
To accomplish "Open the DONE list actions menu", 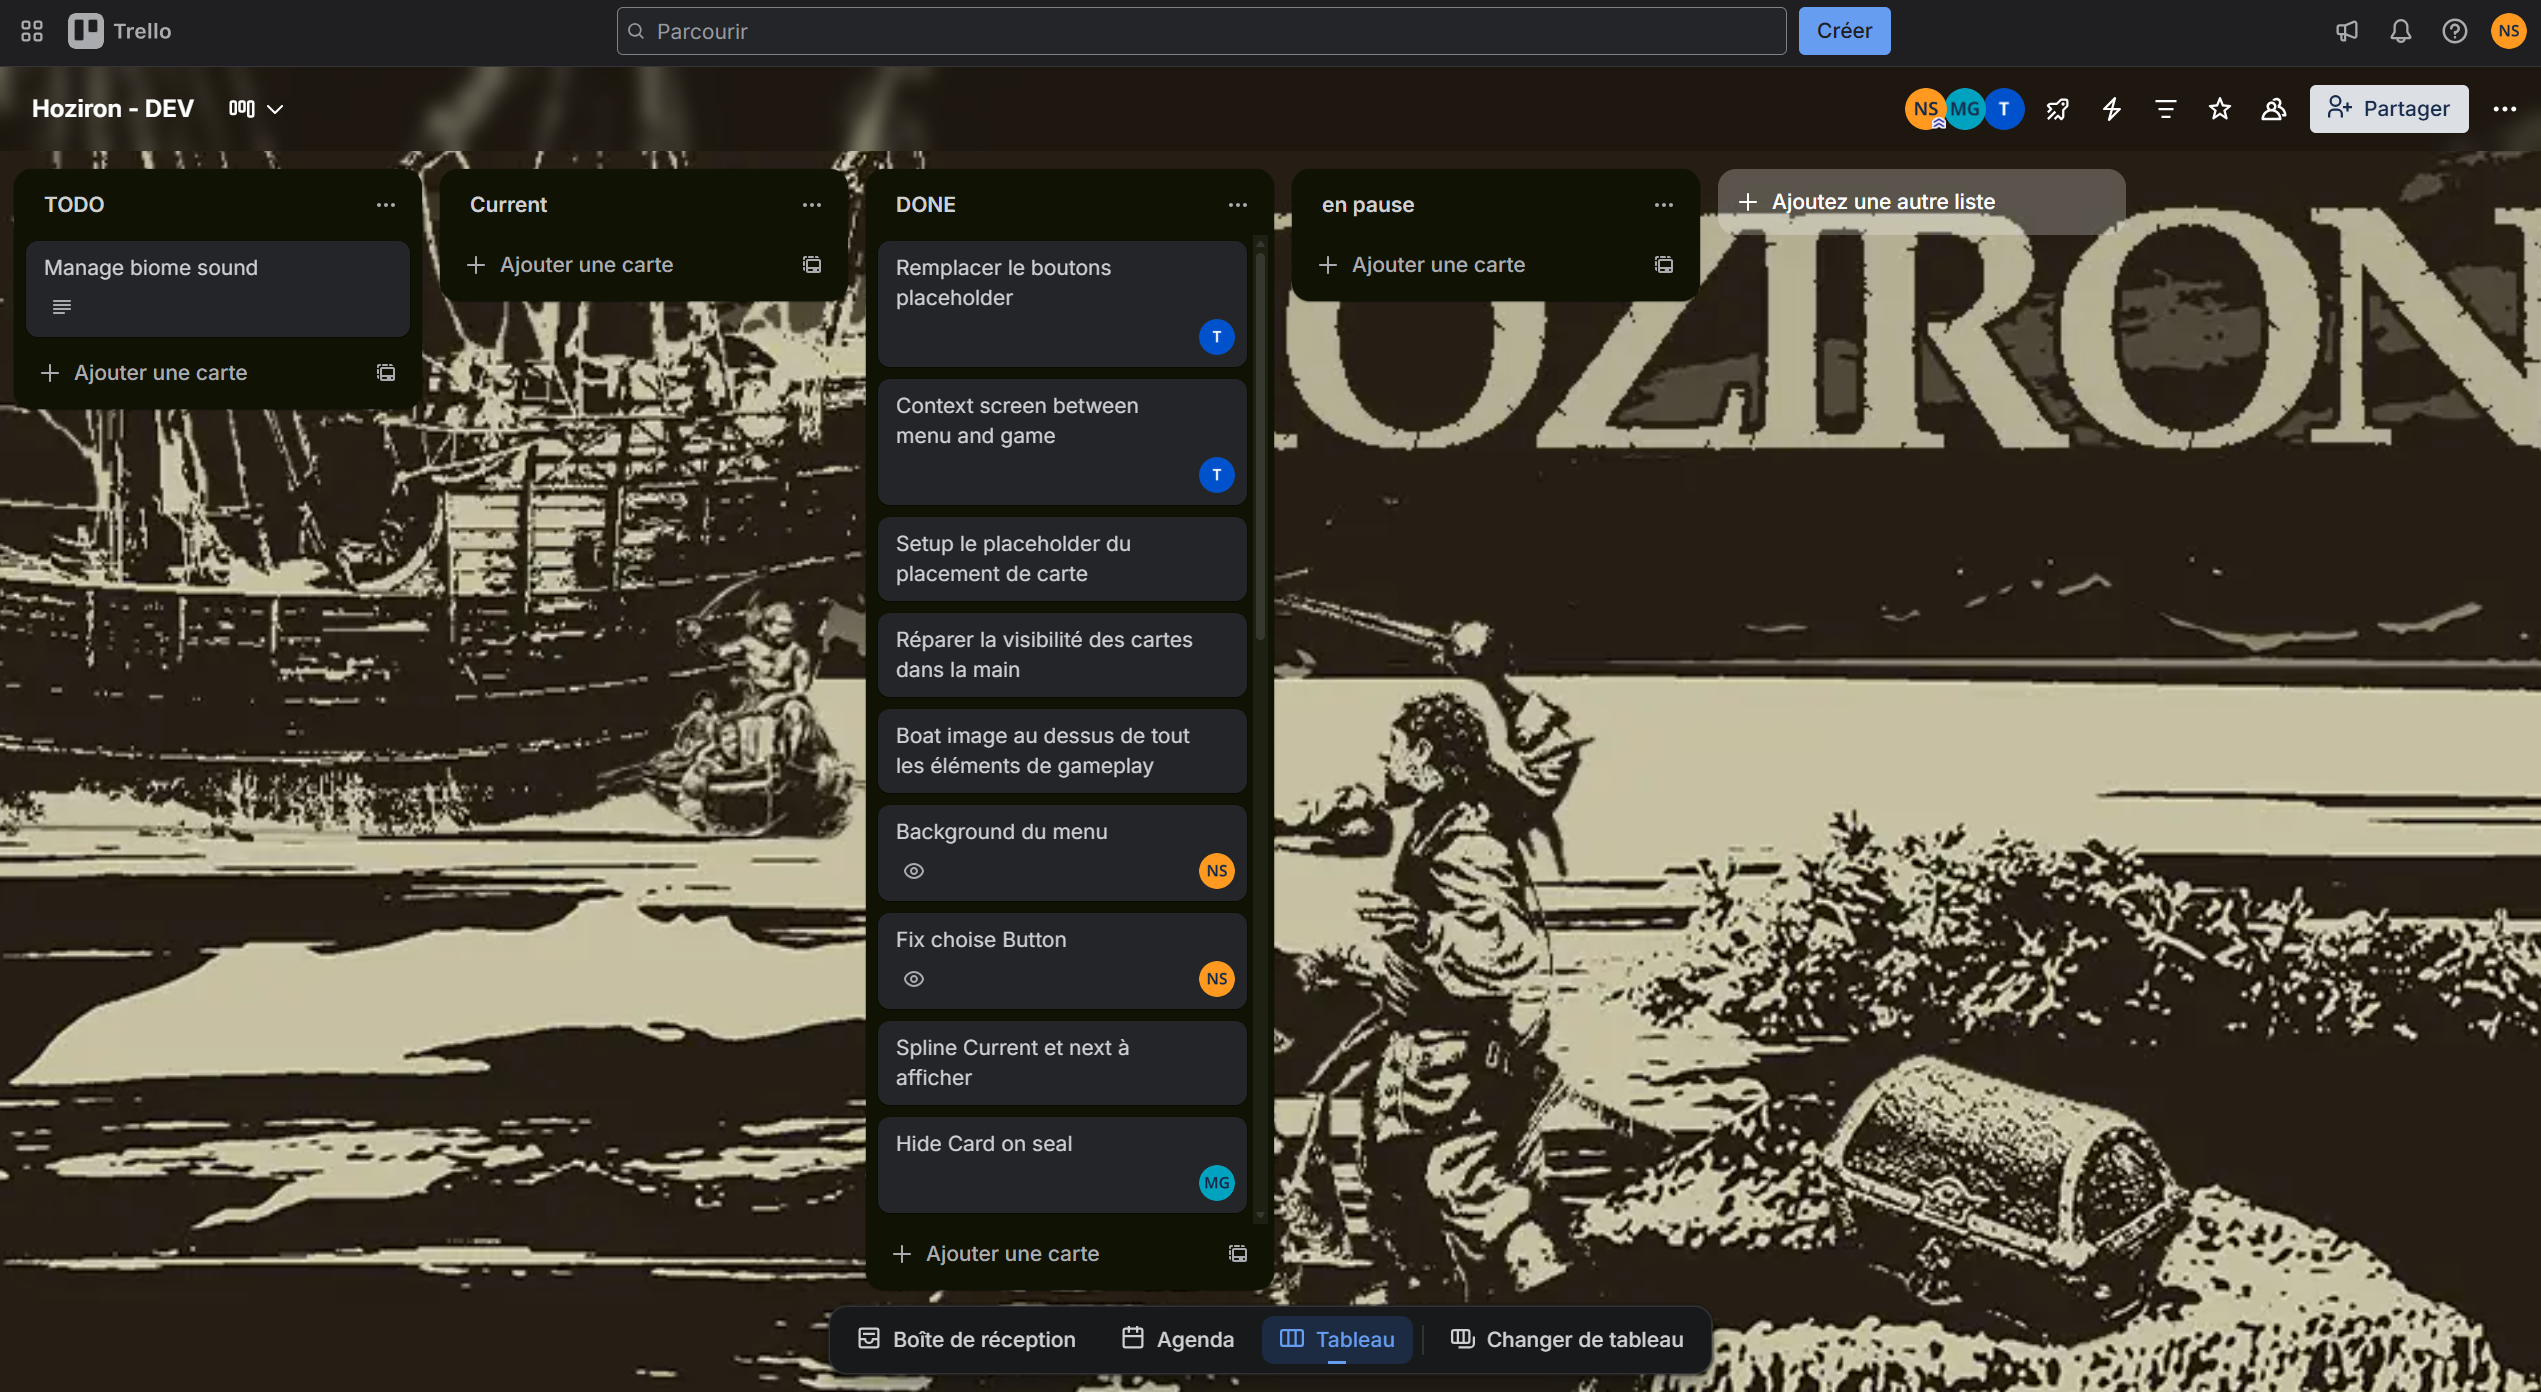I will point(1238,204).
